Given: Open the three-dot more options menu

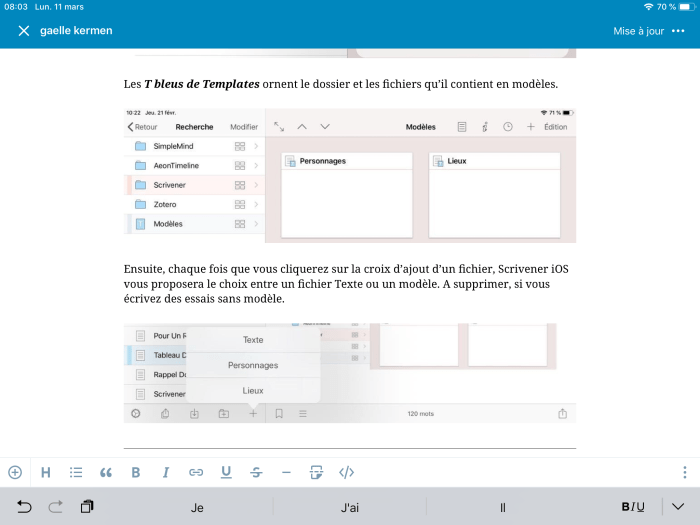Looking at the screenshot, I should point(679,31).
